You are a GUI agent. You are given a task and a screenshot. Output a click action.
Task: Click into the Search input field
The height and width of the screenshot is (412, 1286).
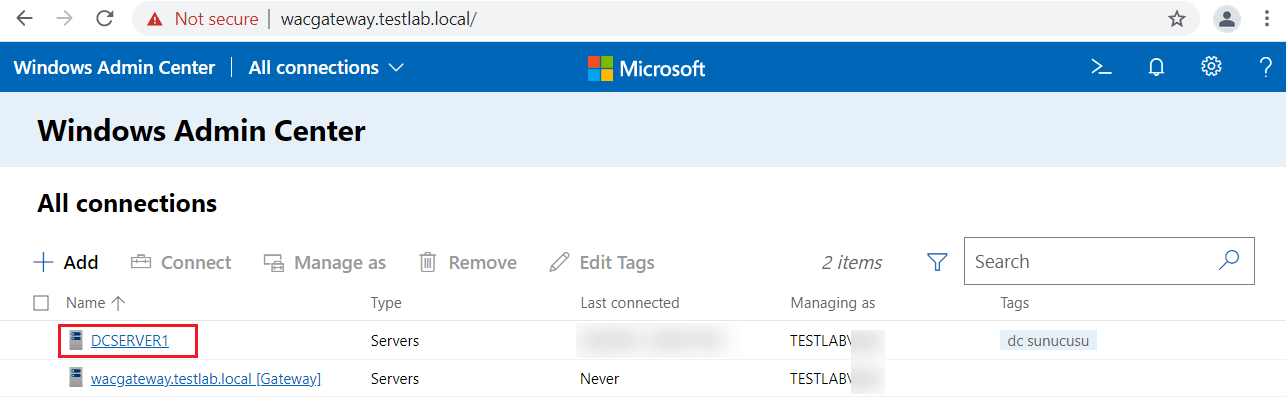(x=1090, y=262)
